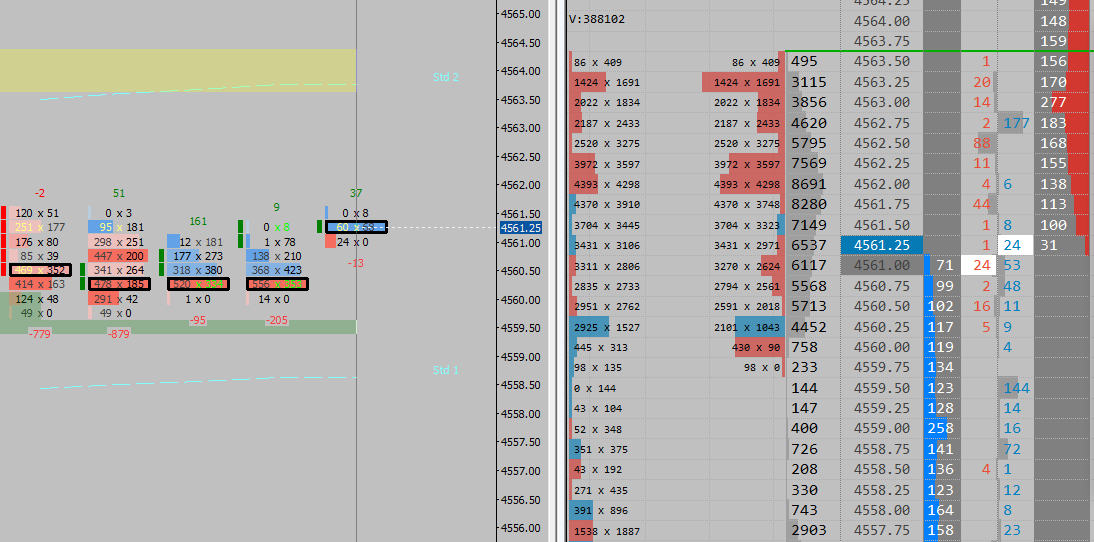Screen dimensions: 1094x542
Task: Click the 2925 x 1527 DOM cell
Action: [606, 327]
